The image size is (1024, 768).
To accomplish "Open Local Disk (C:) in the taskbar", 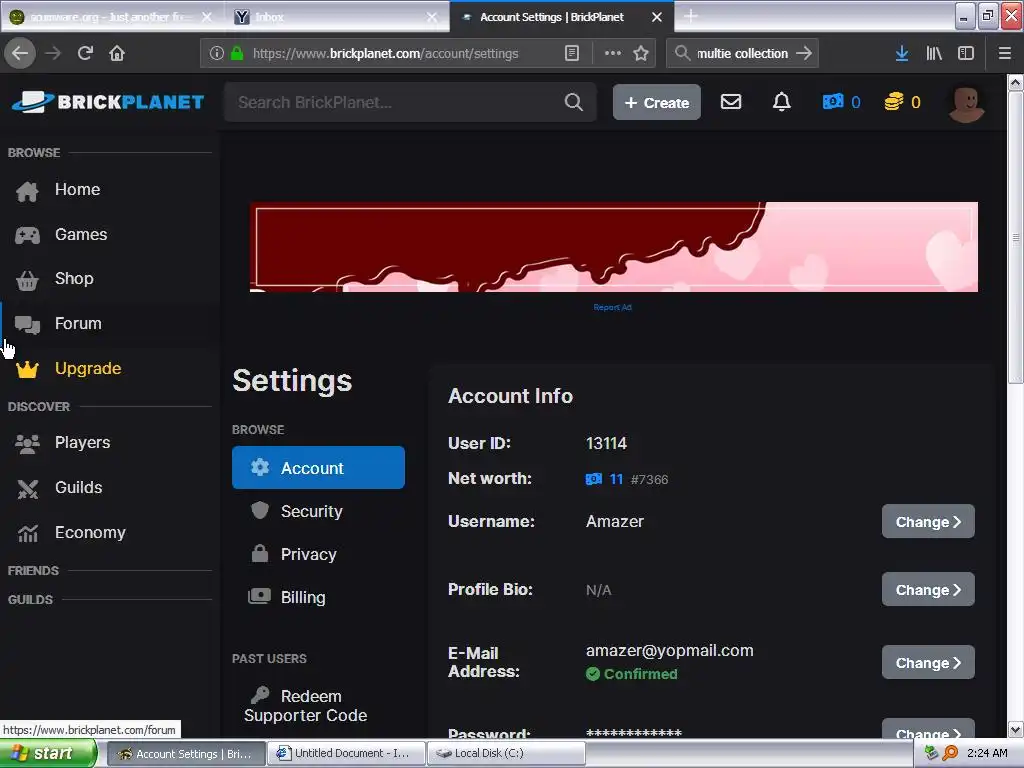I will [x=507, y=753].
